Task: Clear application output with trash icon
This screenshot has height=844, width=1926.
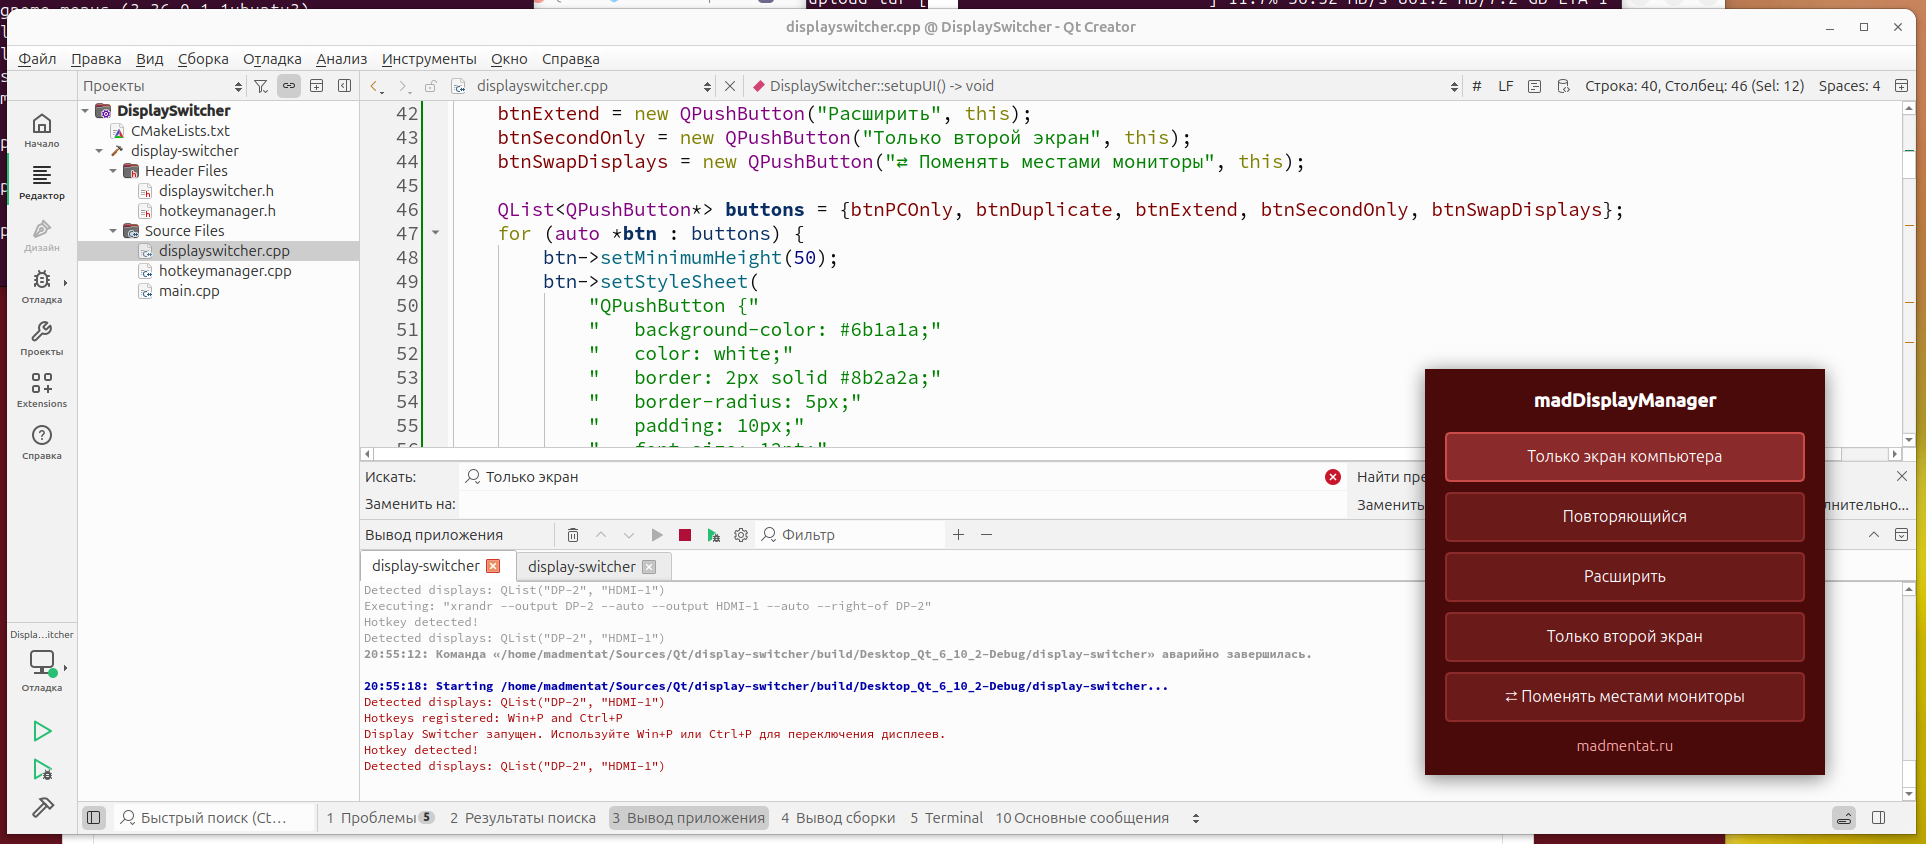Action: (x=573, y=535)
